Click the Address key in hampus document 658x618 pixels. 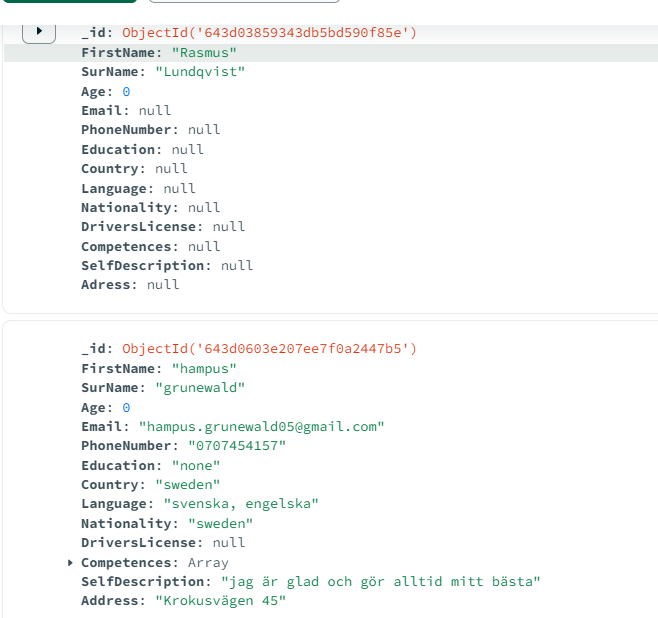coord(110,601)
